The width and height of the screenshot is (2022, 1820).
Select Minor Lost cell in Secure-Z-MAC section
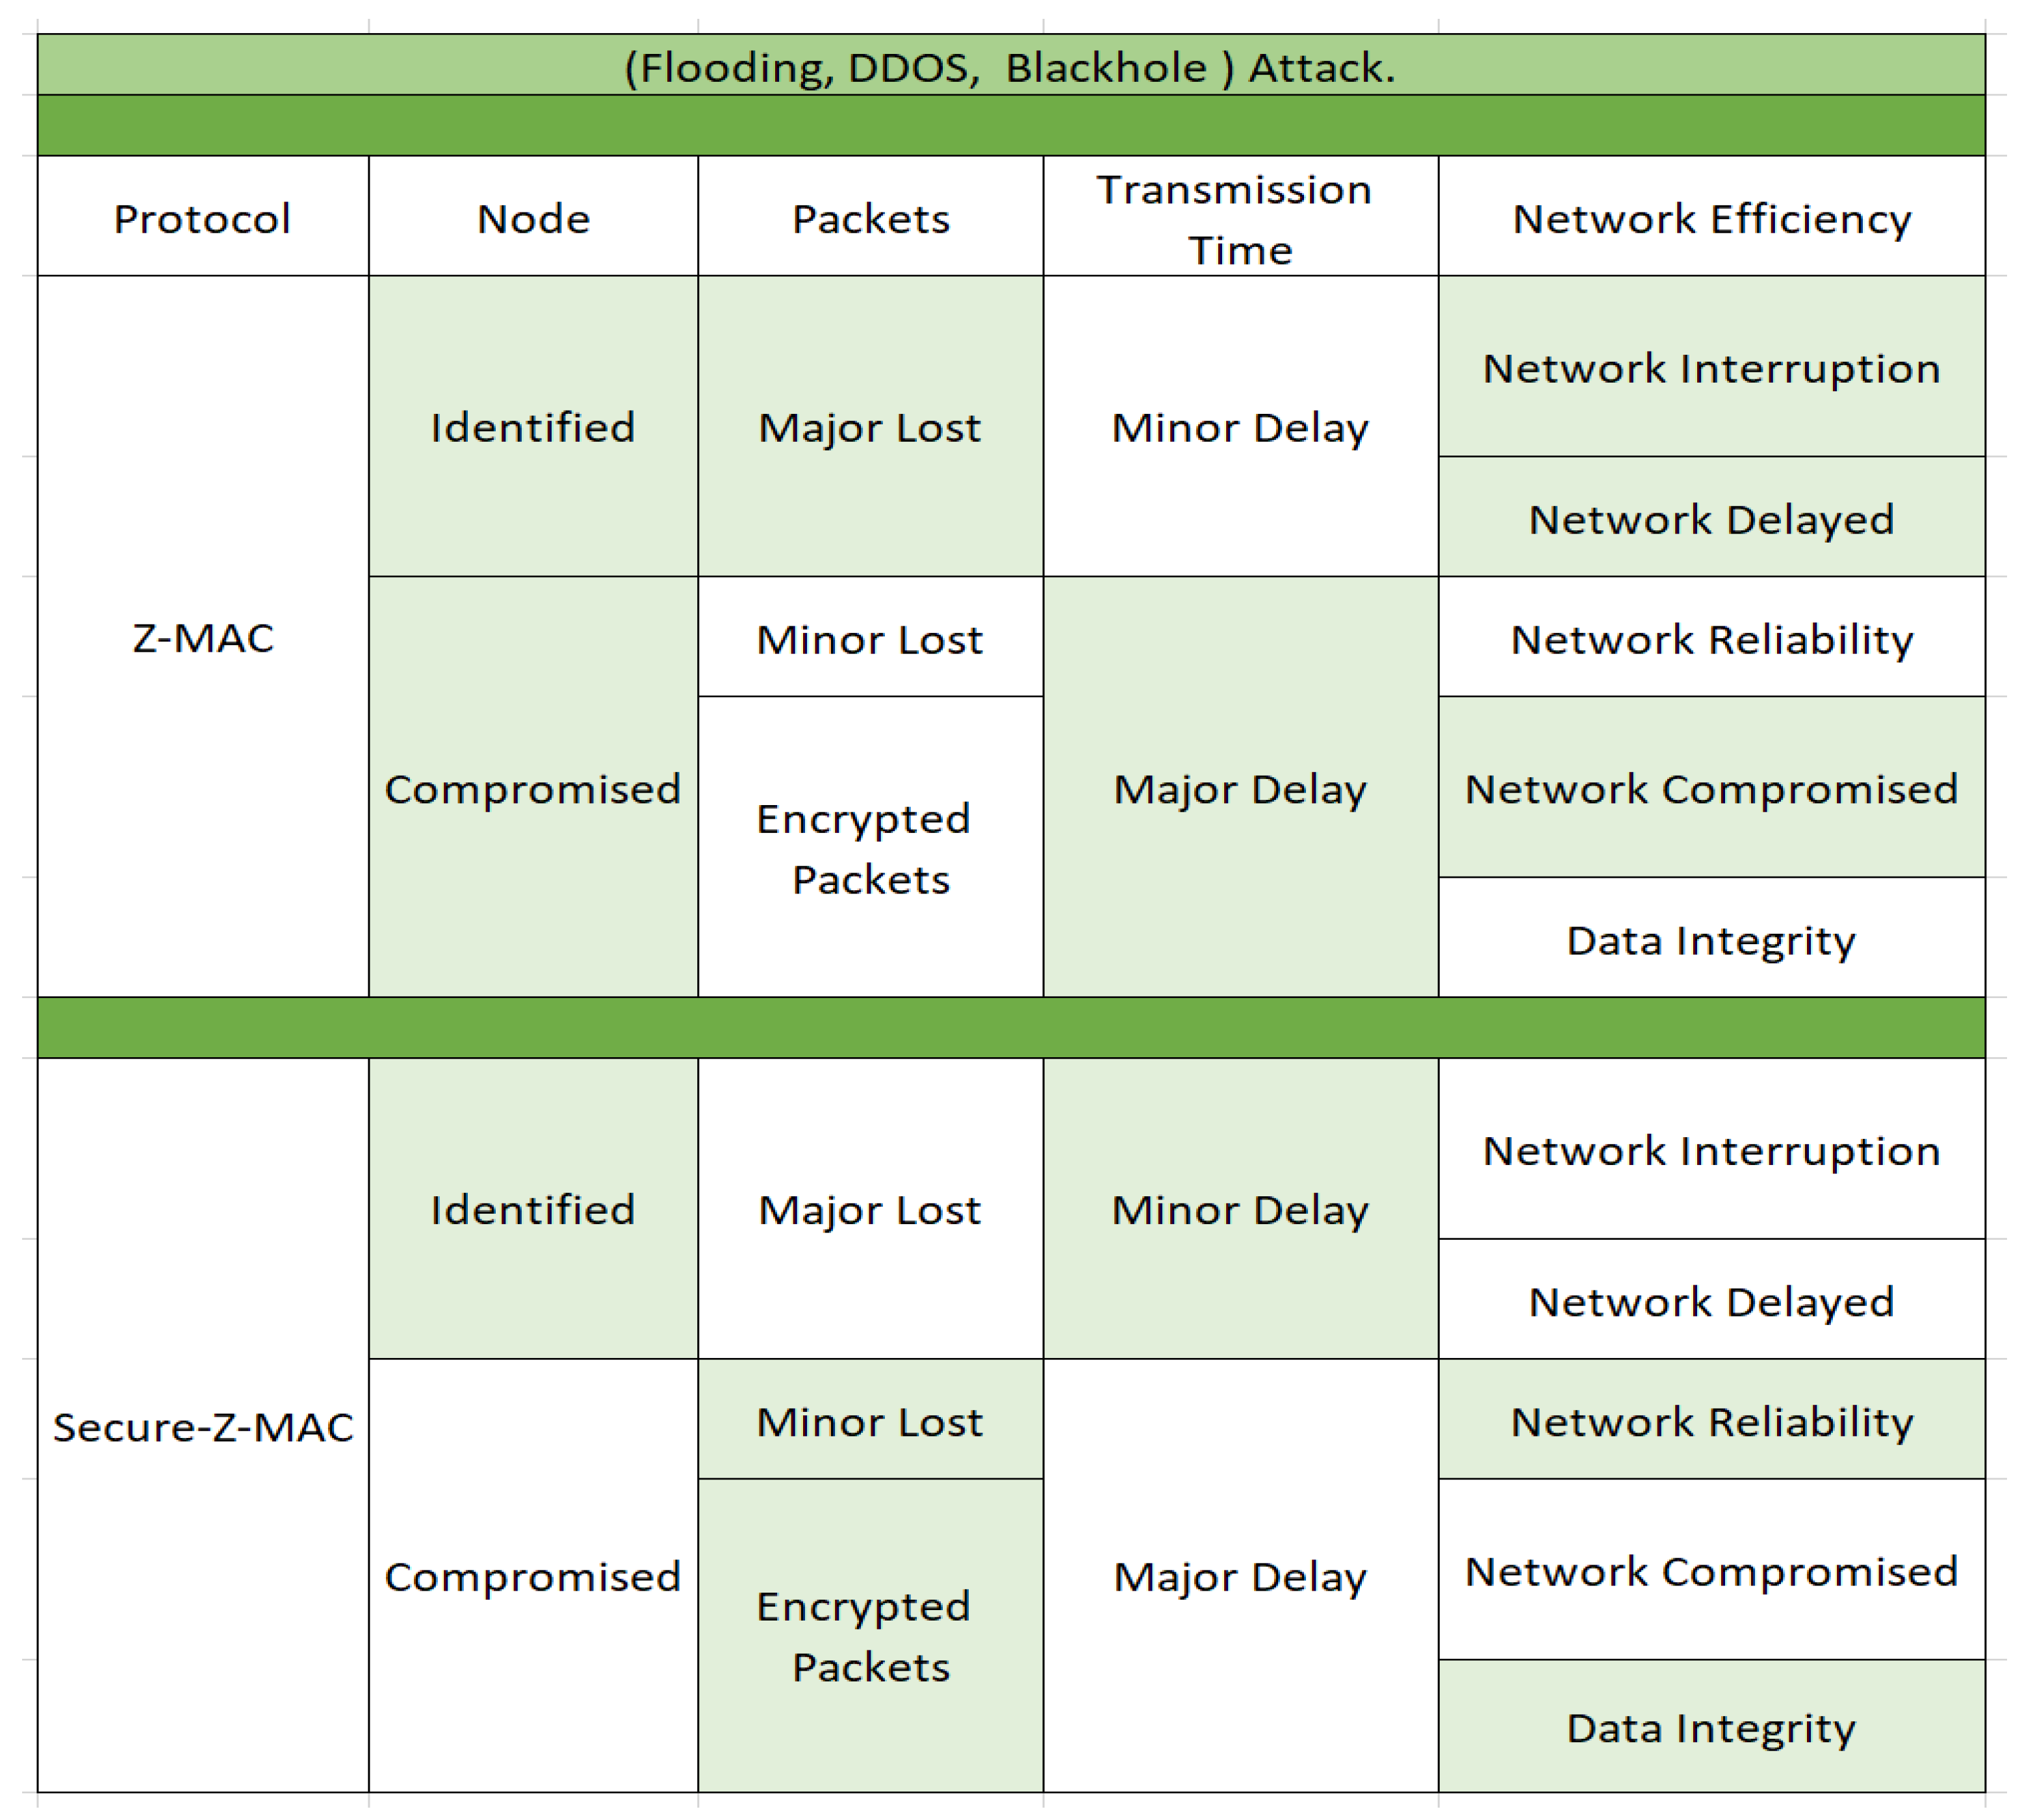(x=870, y=1421)
